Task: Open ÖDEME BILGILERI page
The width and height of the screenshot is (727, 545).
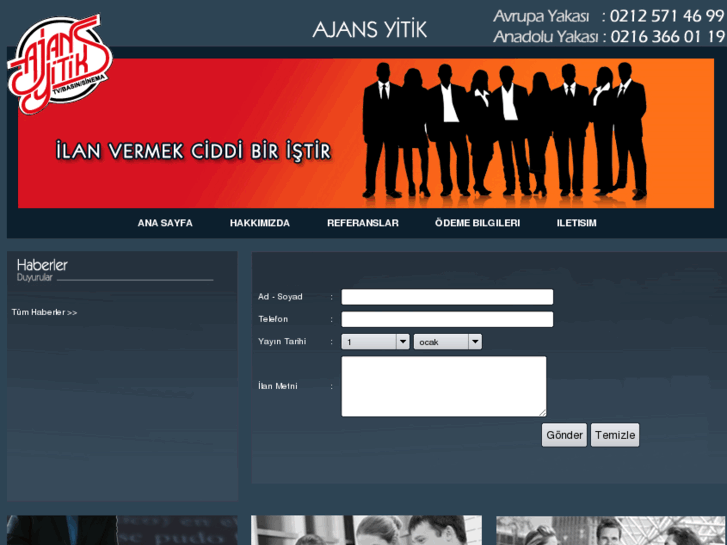Action: click(x=478, y=223)
